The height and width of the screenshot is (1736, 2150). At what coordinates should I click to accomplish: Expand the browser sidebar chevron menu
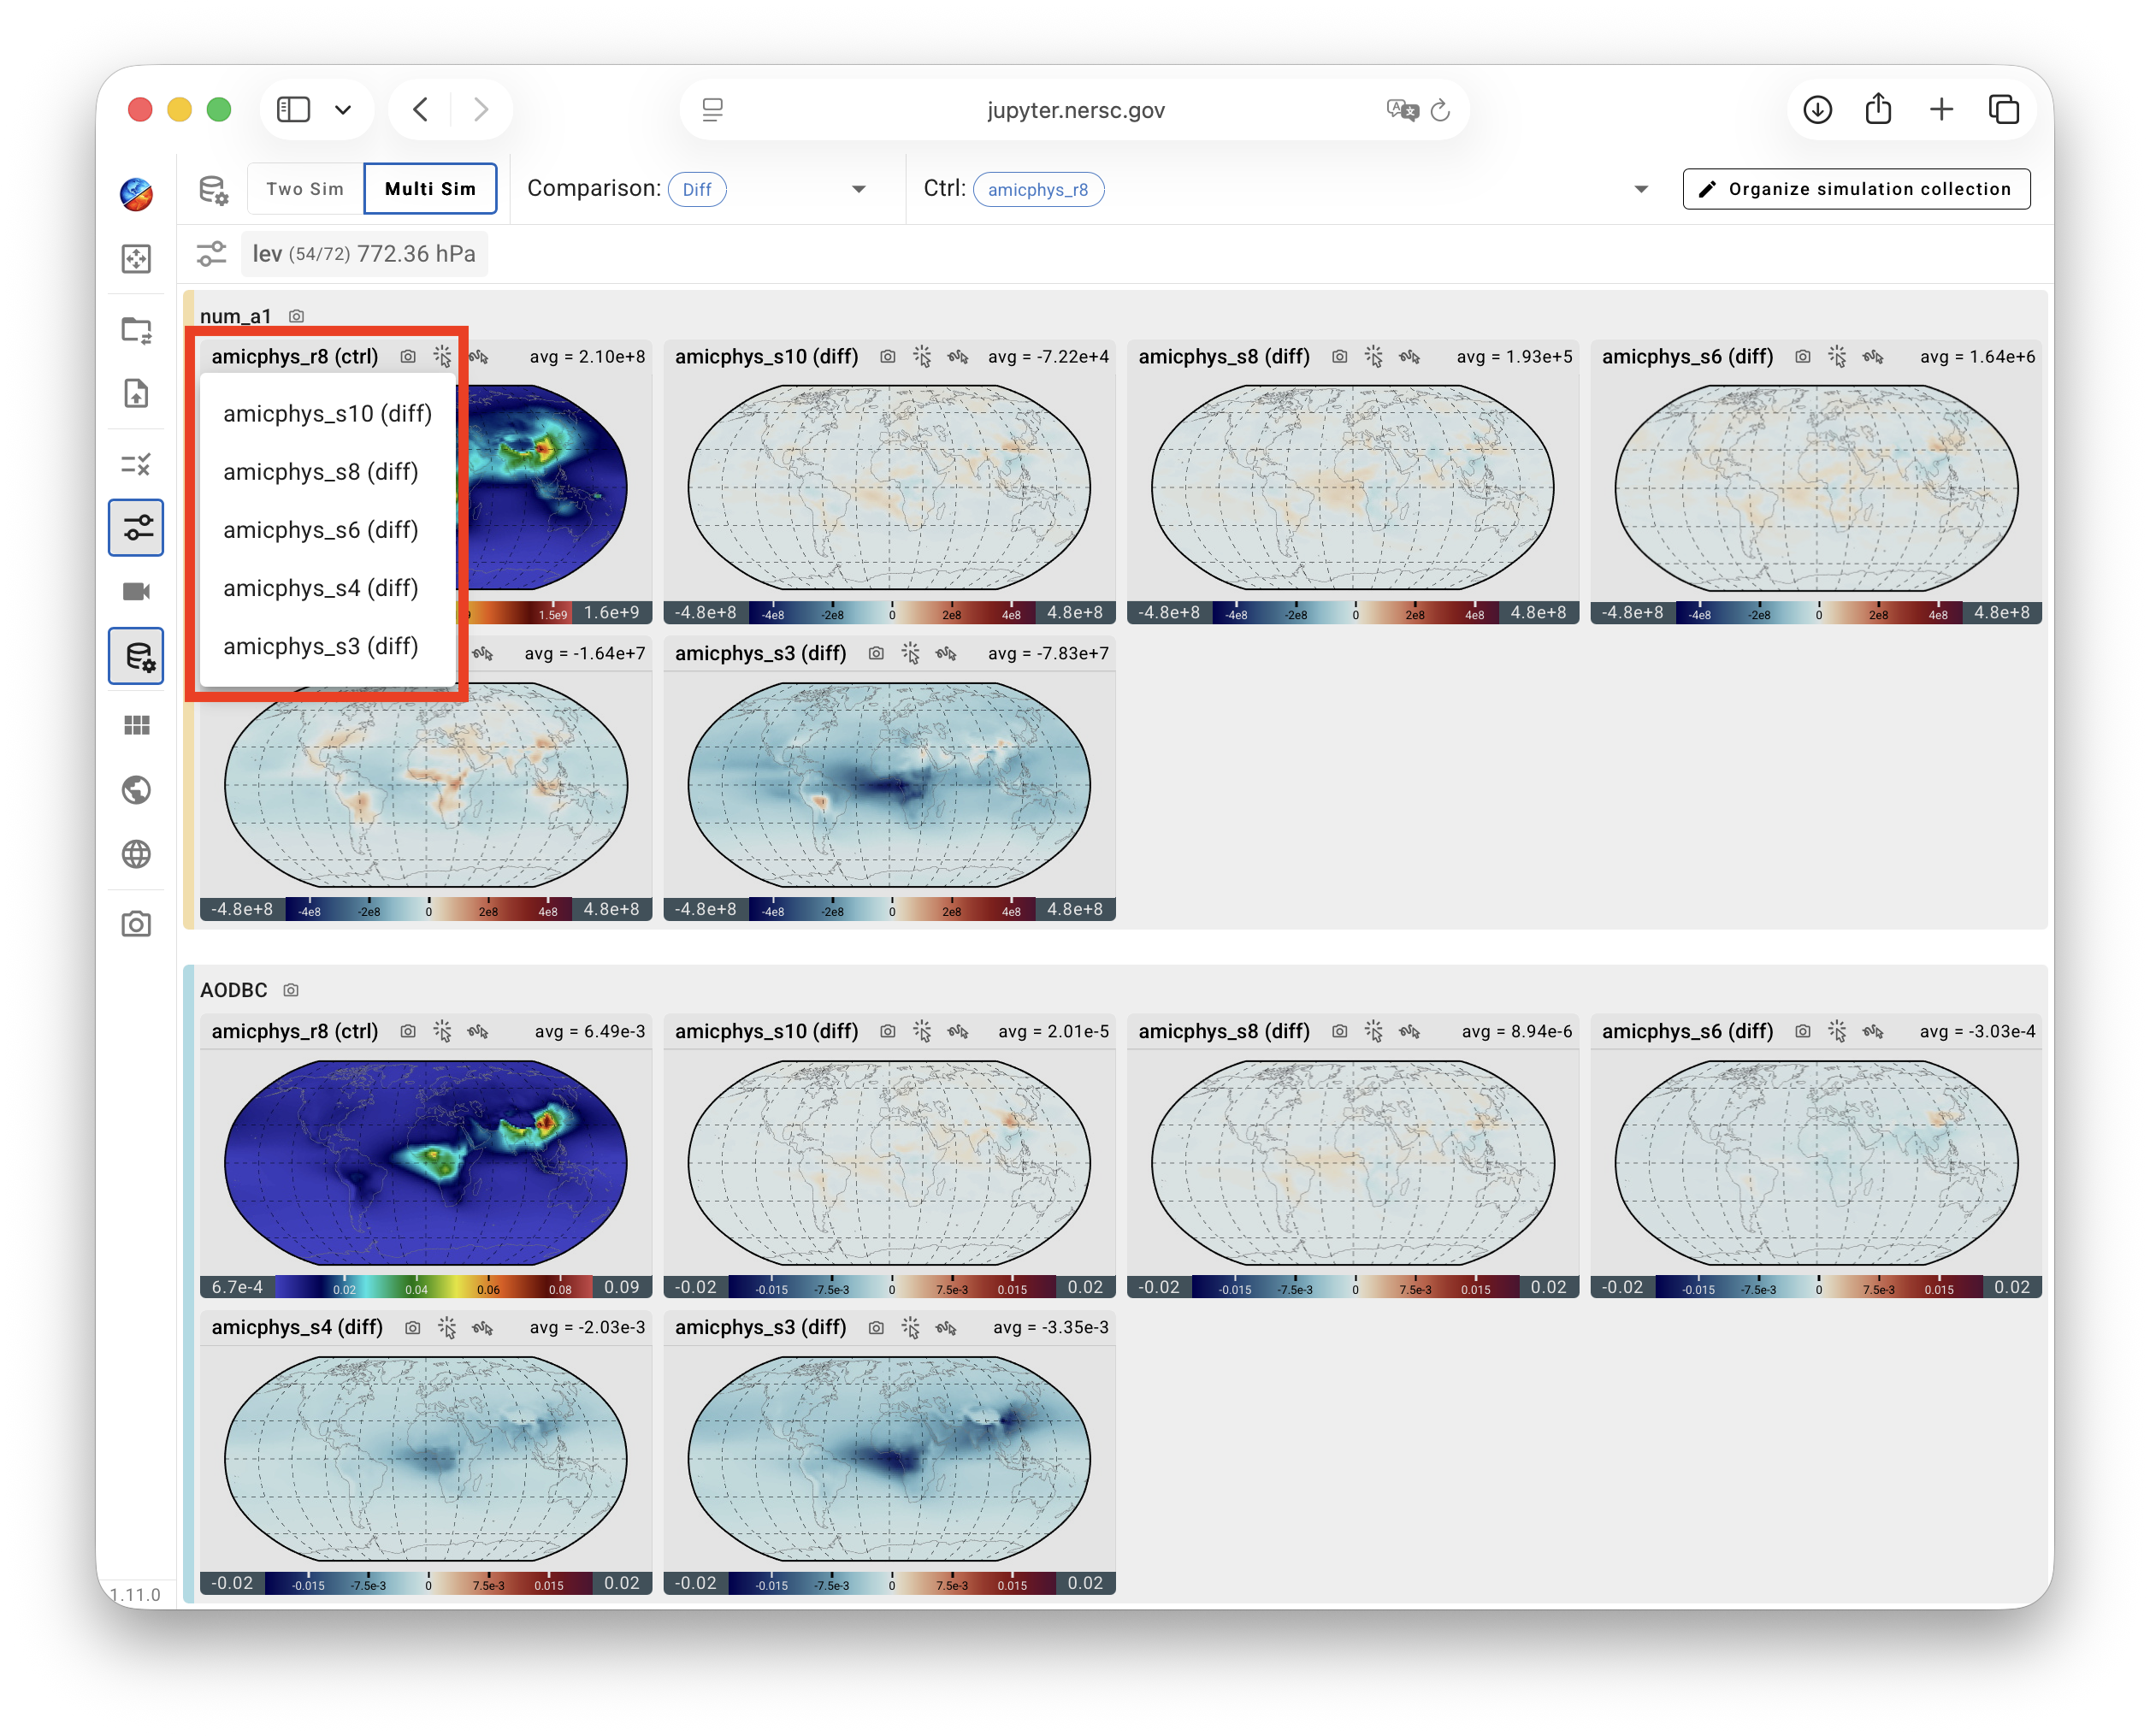click(x=343, y=110)
